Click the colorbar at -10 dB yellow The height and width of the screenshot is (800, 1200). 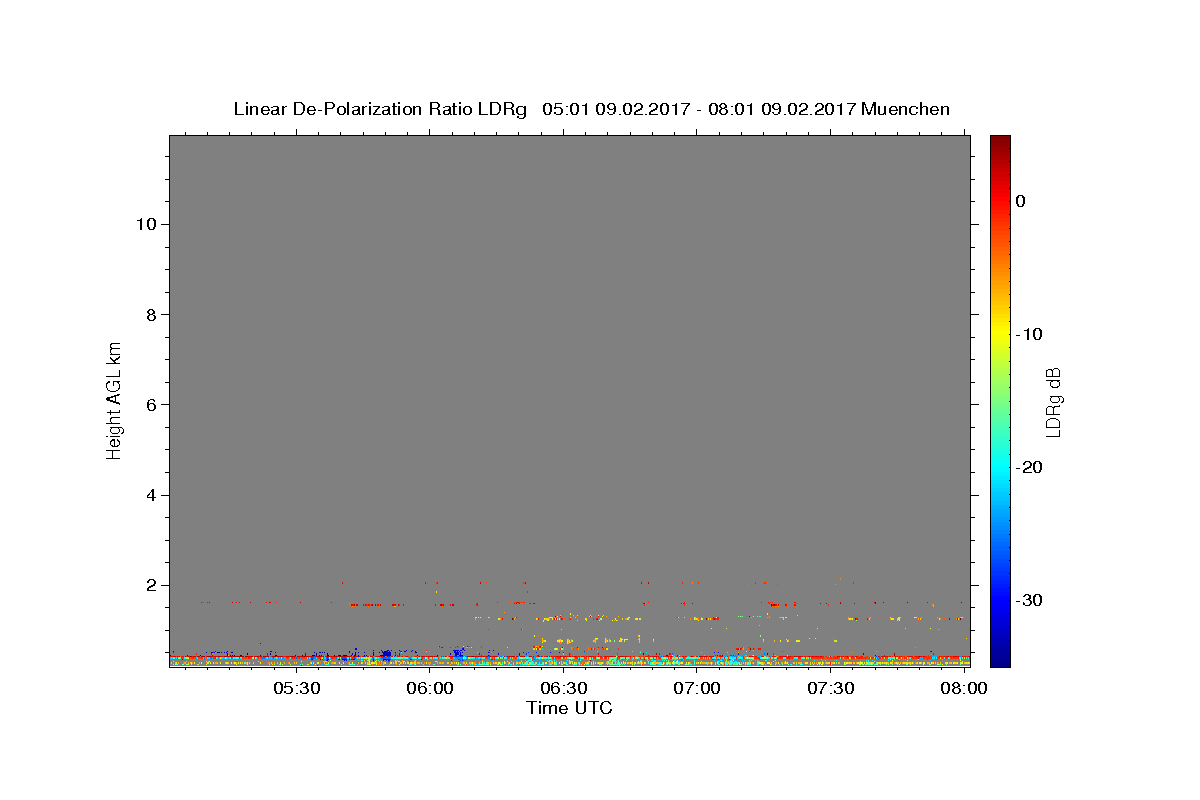pyautogui.click(x=1000, y=334)
